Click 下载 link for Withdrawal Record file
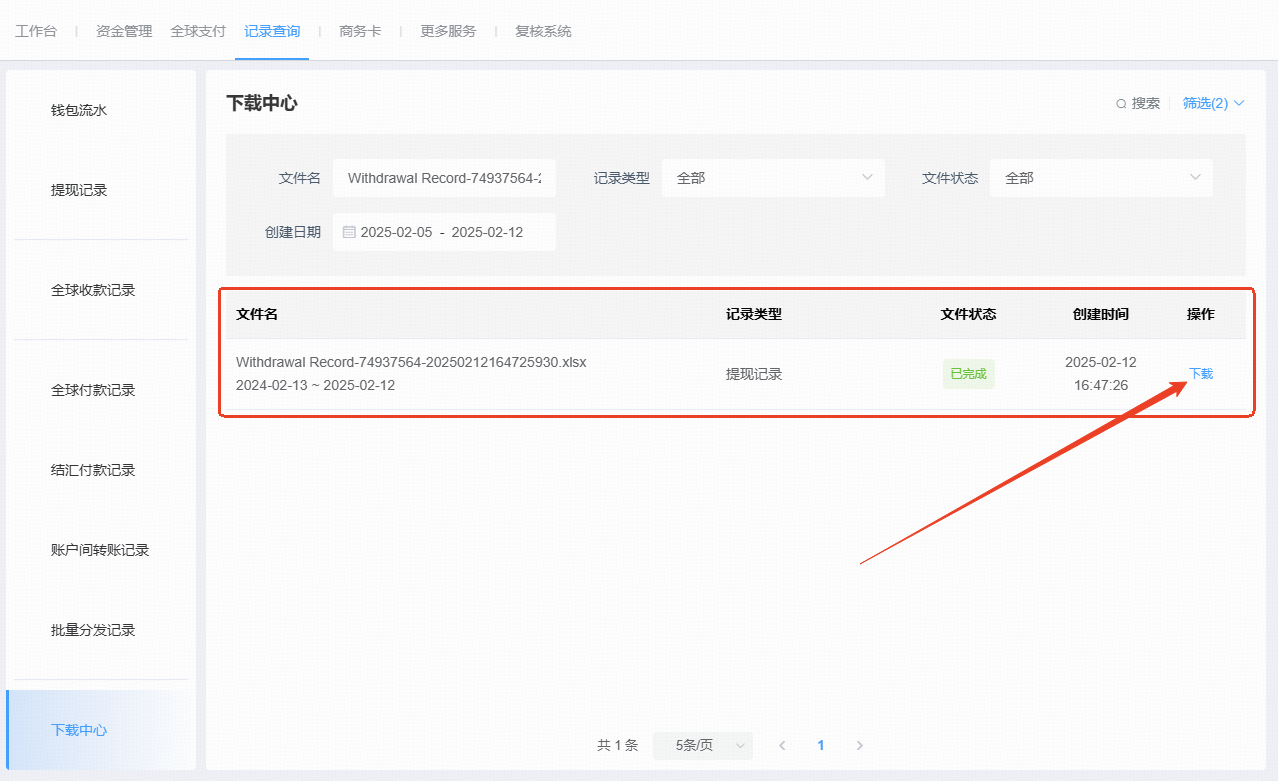Viewport: 1278px width, 781px height. [1200, 374]
